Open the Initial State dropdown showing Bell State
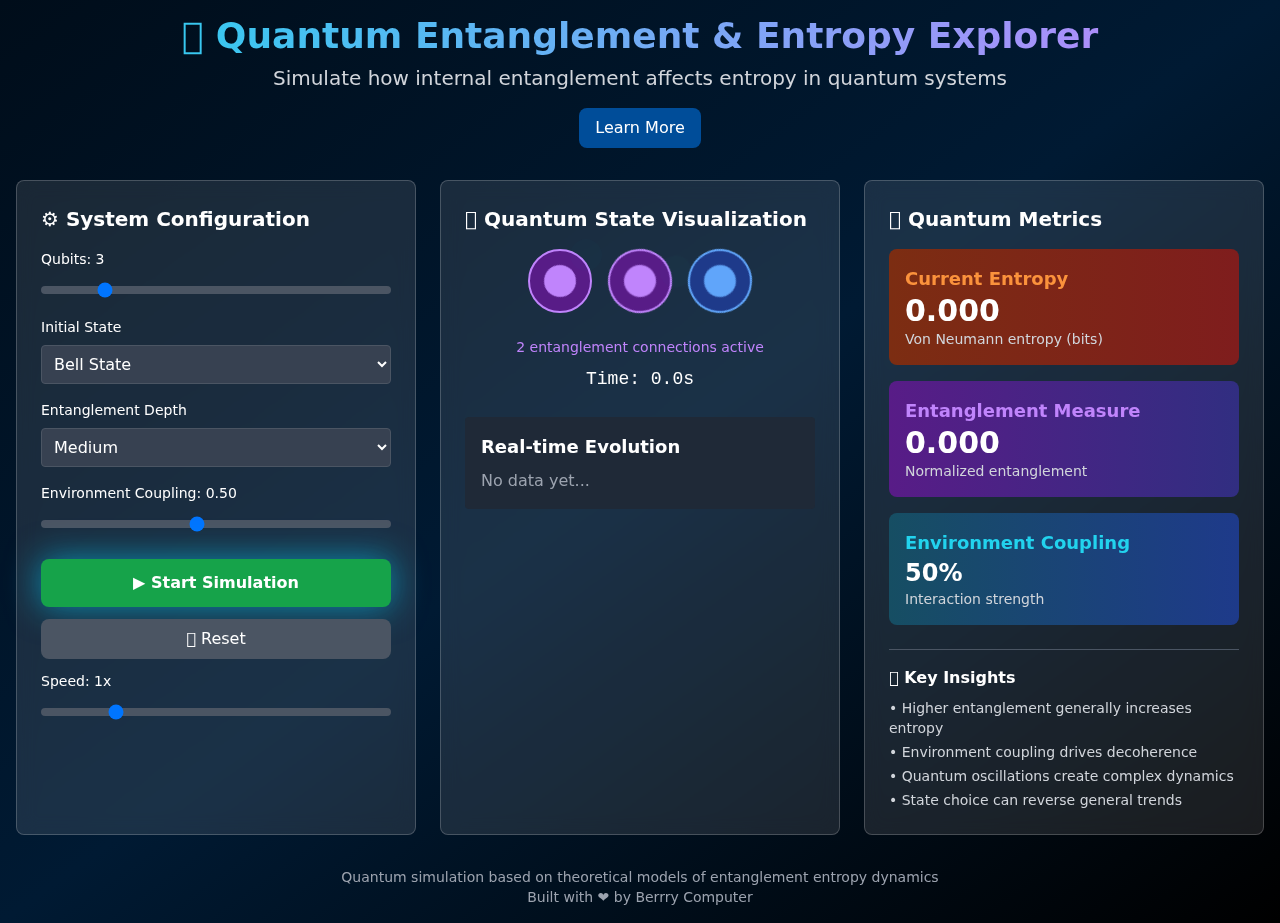The image size is (1280, 923). pyautogui.click(x=216, y=364)
